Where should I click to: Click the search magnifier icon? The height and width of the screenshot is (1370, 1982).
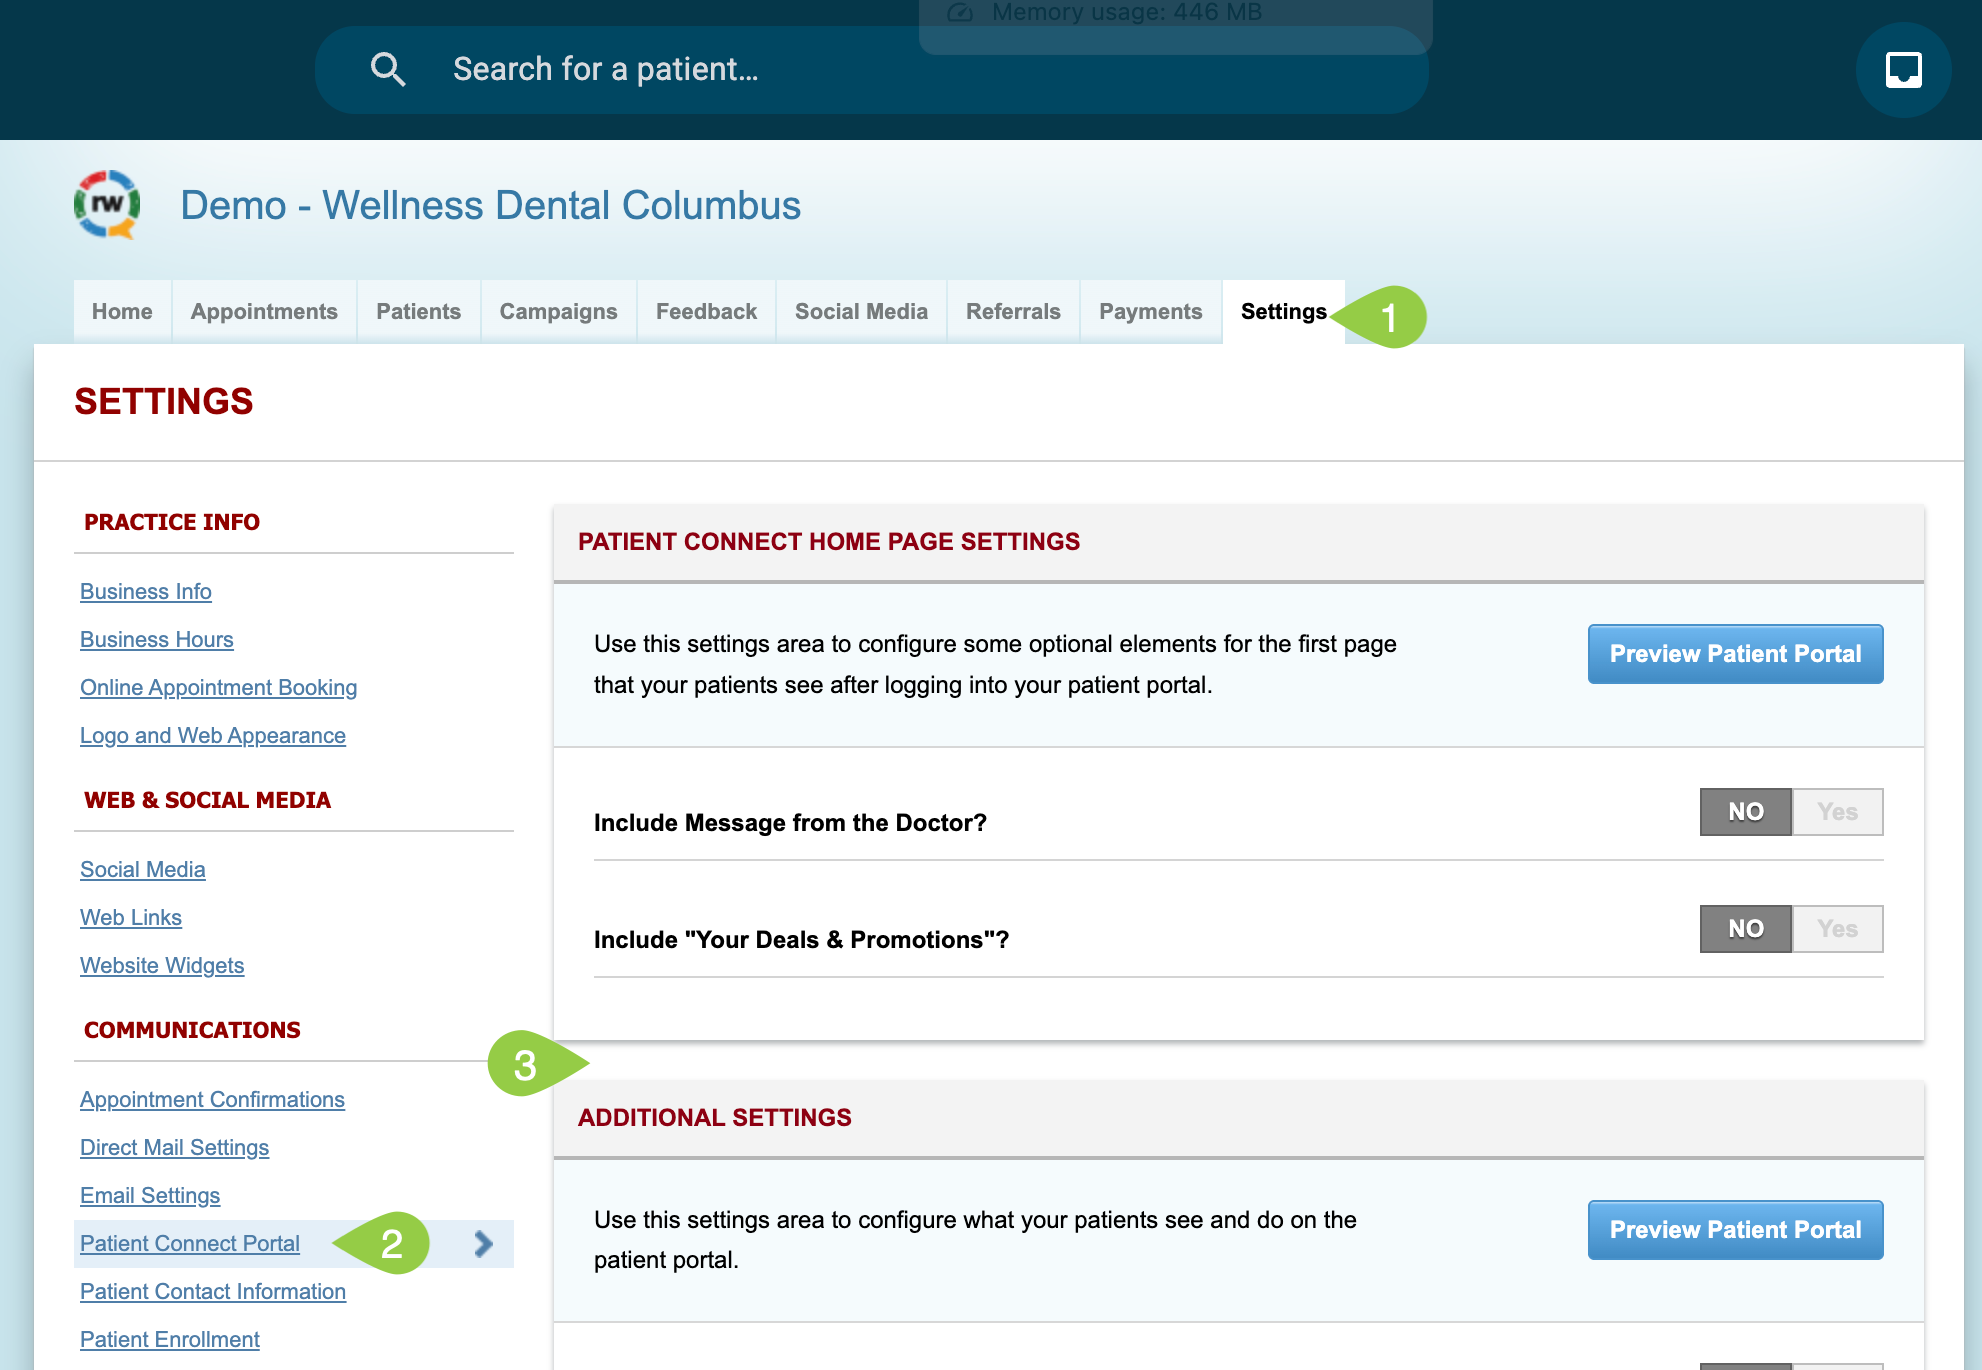[388, 69]
